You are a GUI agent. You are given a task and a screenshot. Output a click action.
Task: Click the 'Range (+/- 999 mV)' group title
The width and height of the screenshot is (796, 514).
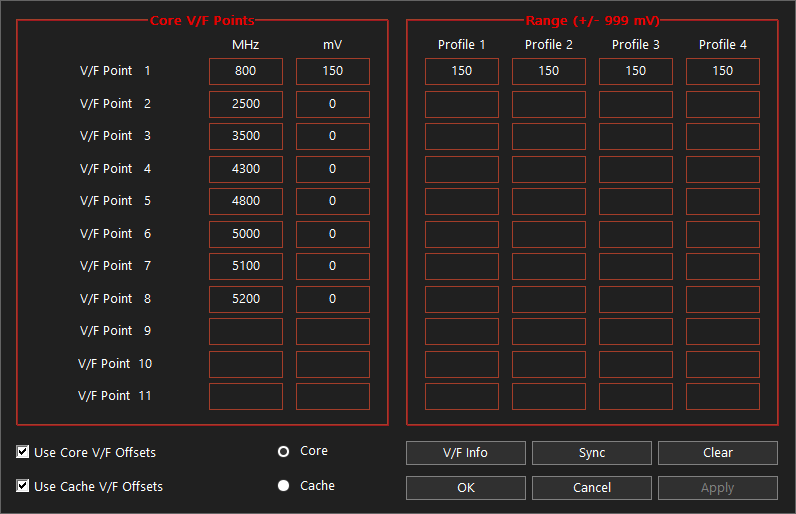click(592, 20)
